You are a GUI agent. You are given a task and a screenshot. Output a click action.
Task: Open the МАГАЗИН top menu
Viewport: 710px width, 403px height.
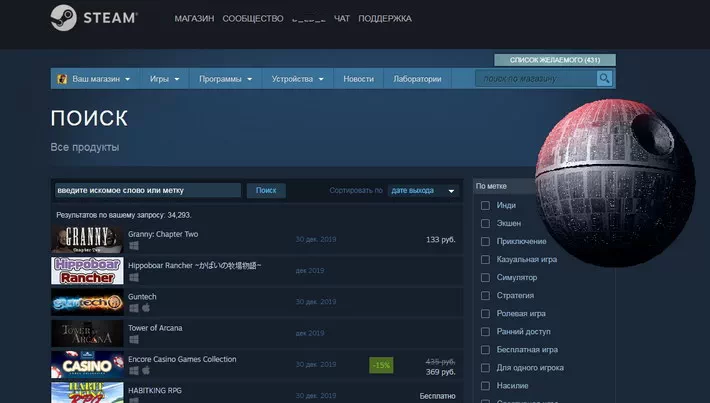(194, 19)
